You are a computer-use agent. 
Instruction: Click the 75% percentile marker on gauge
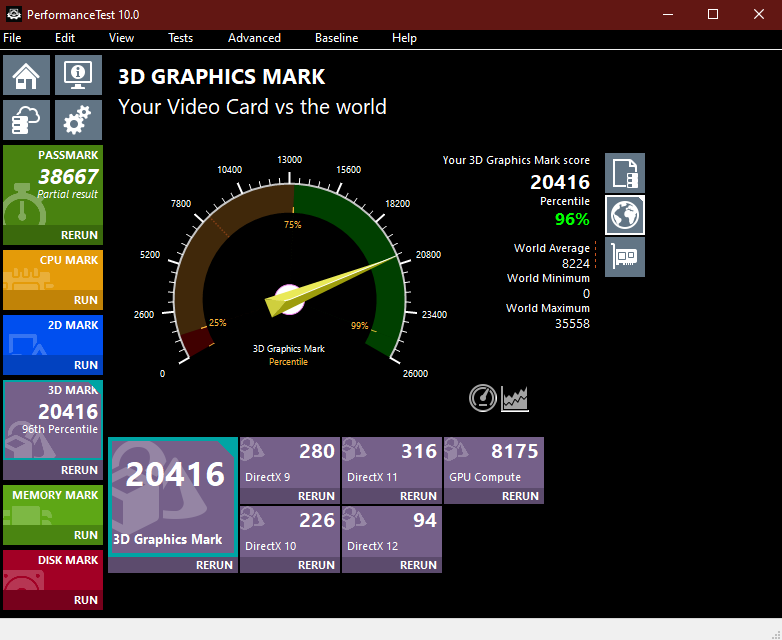point(293,225)
